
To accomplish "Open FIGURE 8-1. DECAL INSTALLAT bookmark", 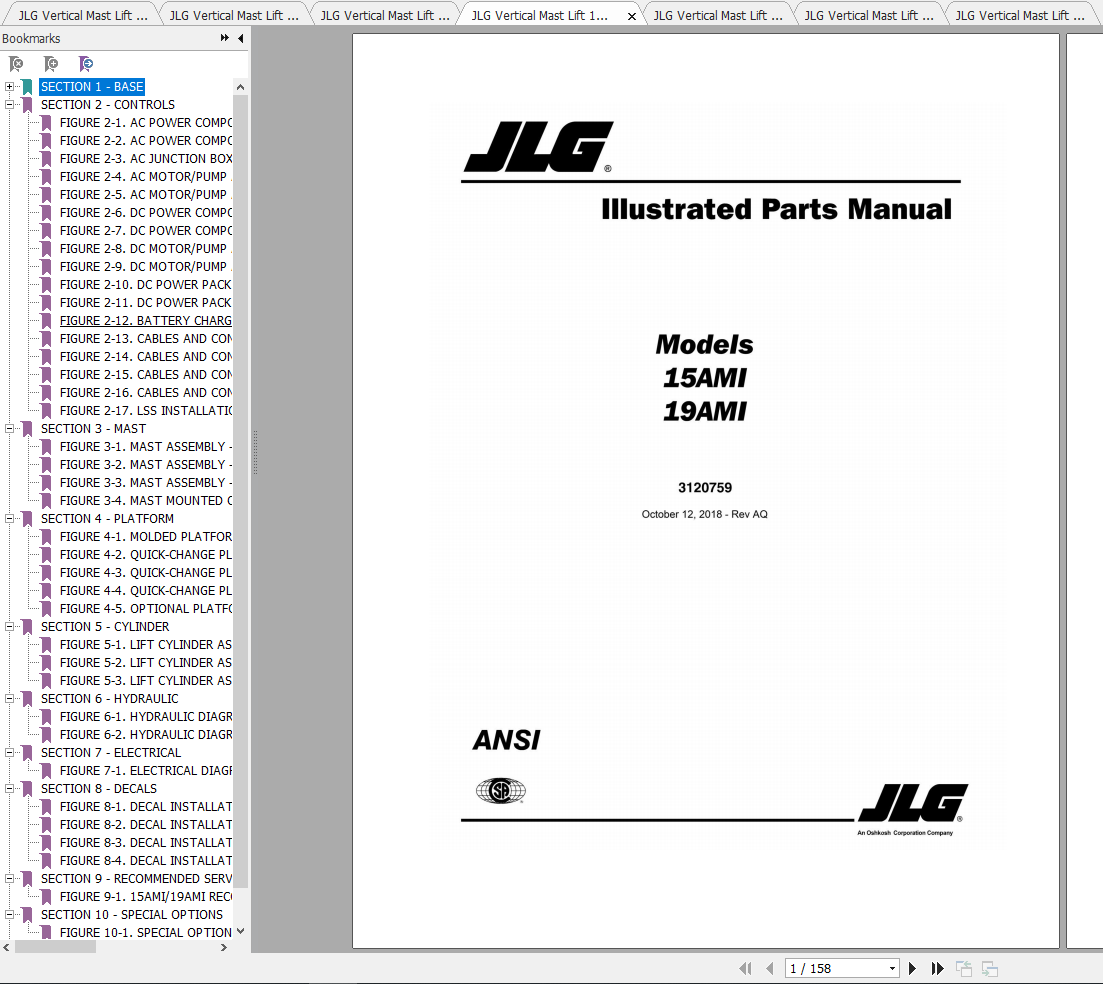I will coord(146,807).
